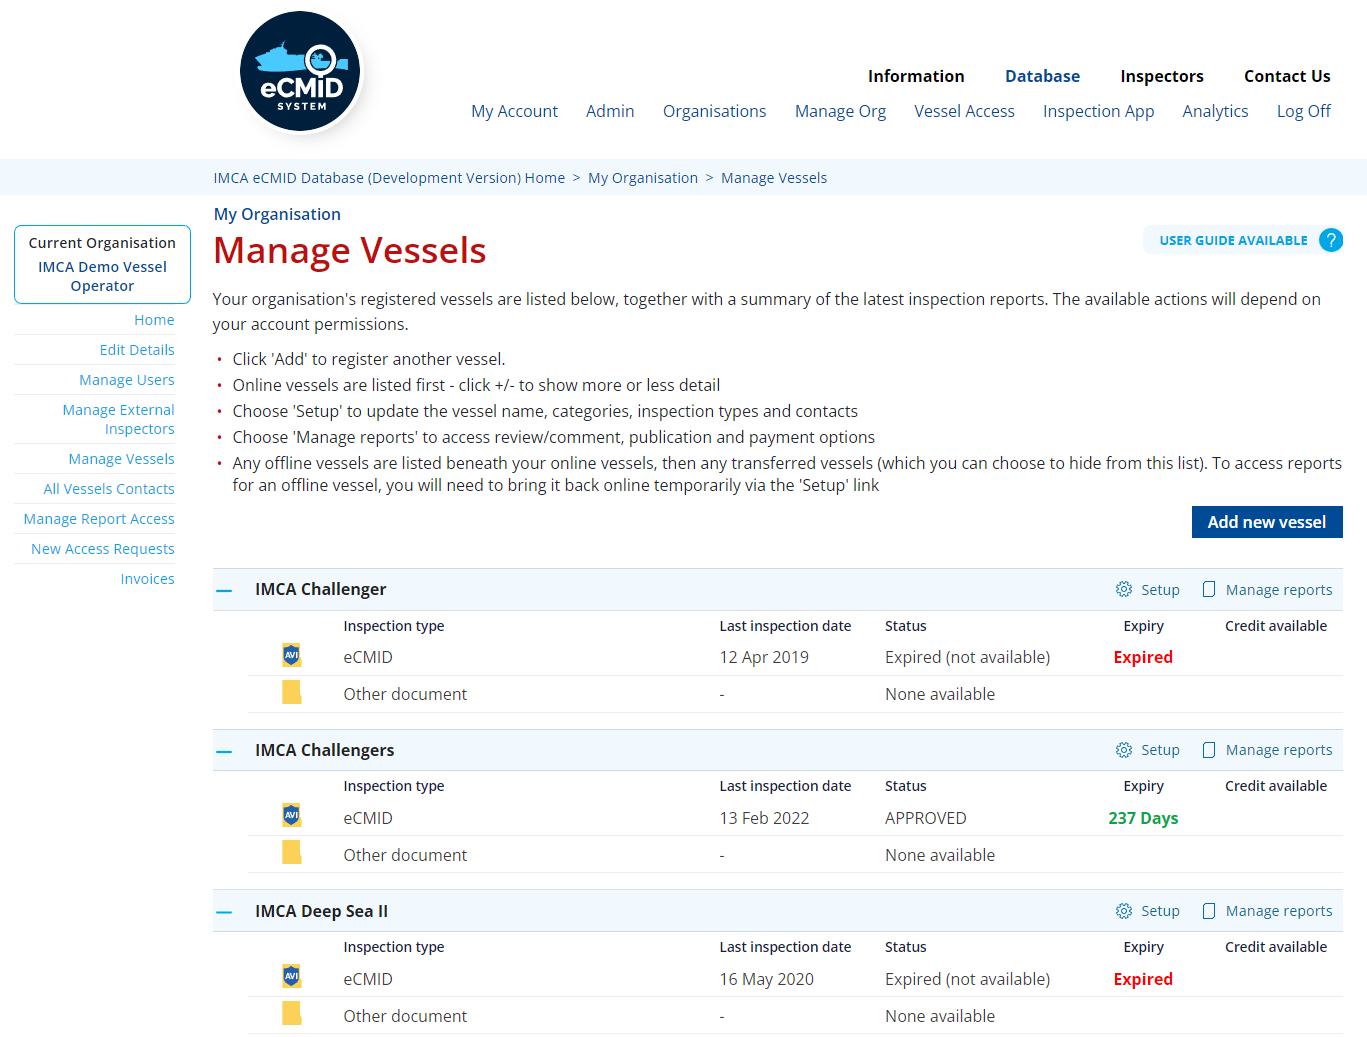Open the Manage Org submenu item

pyautogui.click(x=840, y=111)
